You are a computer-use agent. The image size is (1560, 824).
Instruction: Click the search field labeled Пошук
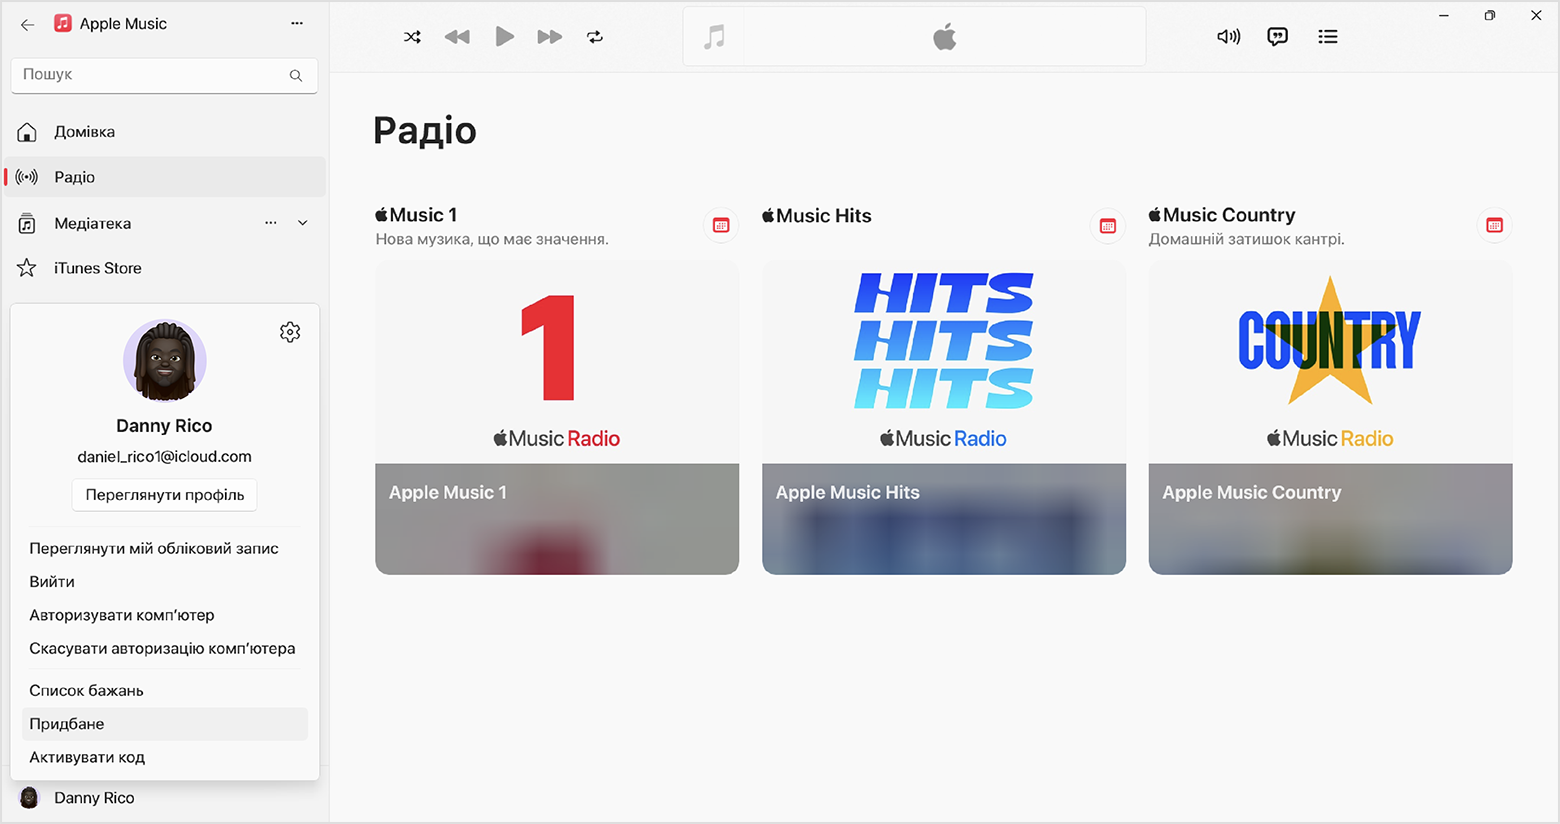tap(164, 75)
